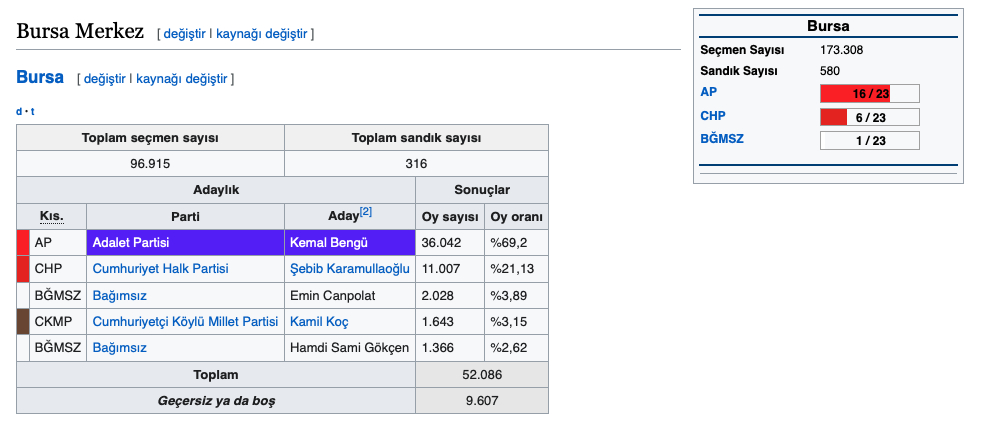
Task: Open footnote reference [2] beside Aday
Action: pos(366,212)
